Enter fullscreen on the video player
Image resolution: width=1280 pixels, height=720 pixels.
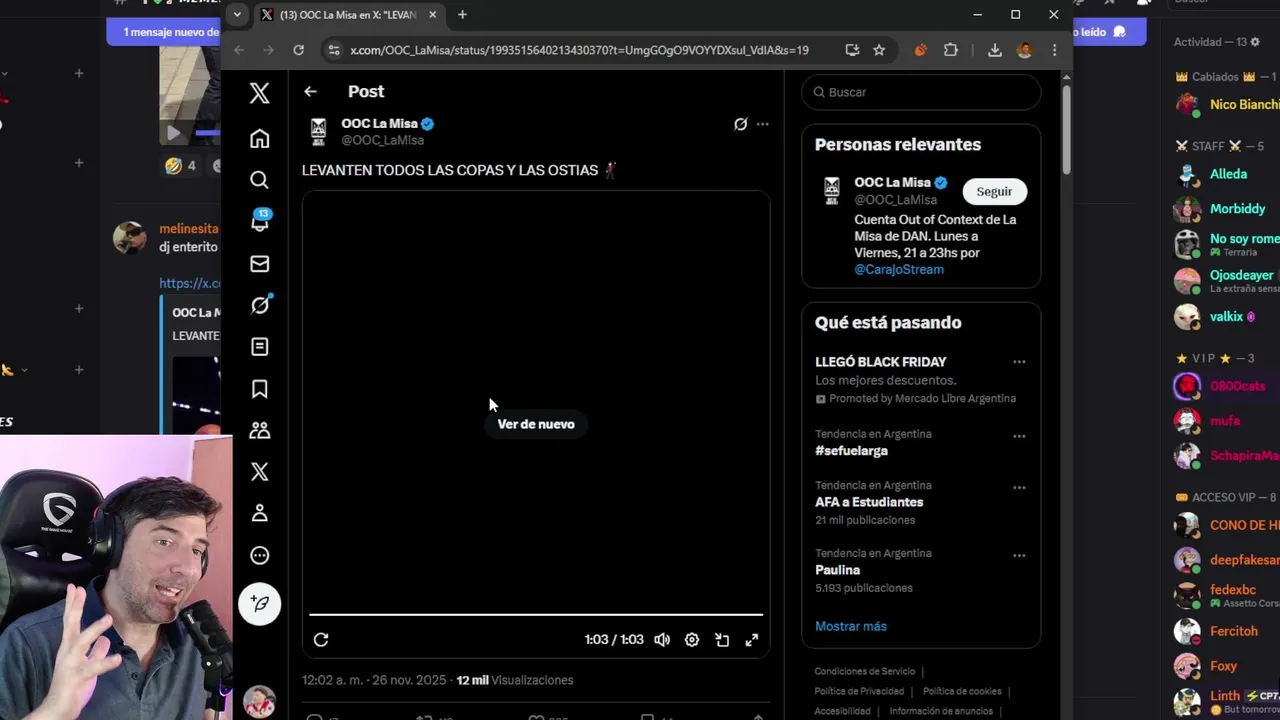pyautogui.click(x=752, y=640)
